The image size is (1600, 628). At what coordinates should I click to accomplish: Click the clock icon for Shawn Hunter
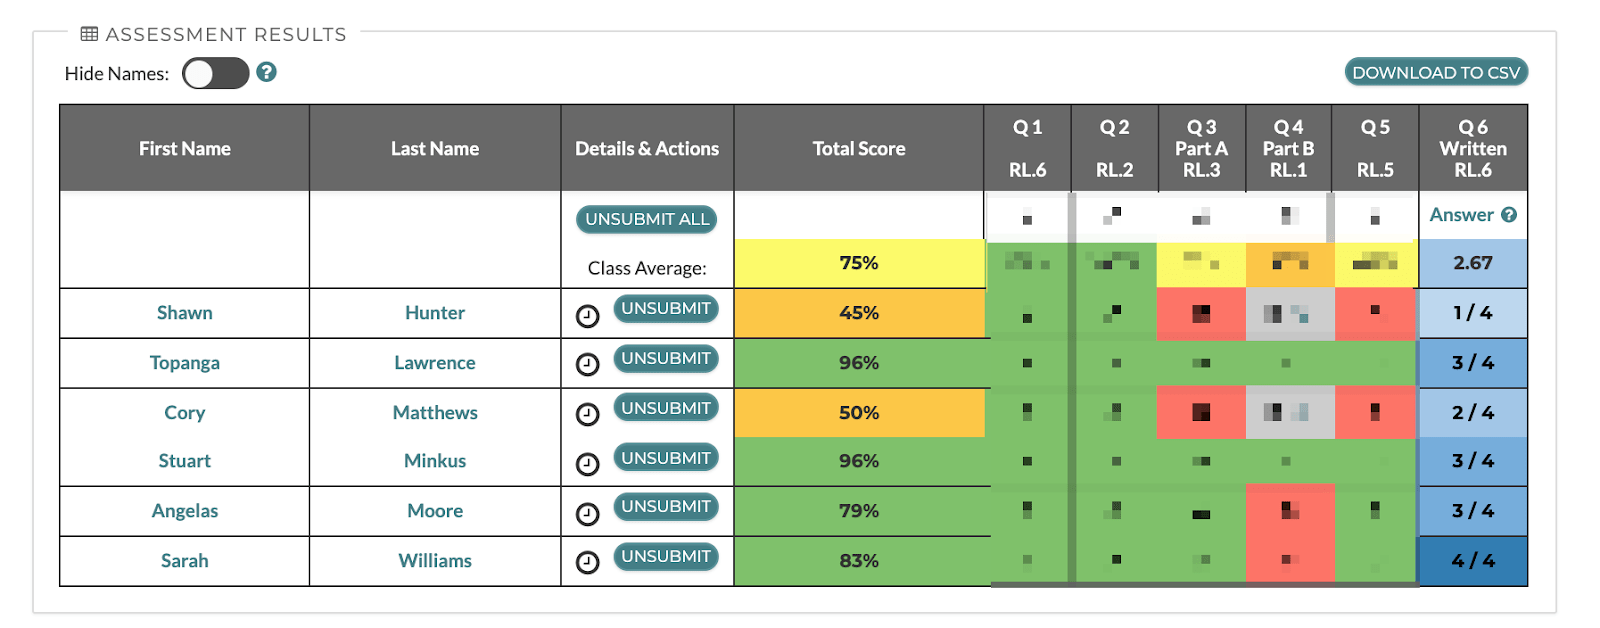coord(588,316)
